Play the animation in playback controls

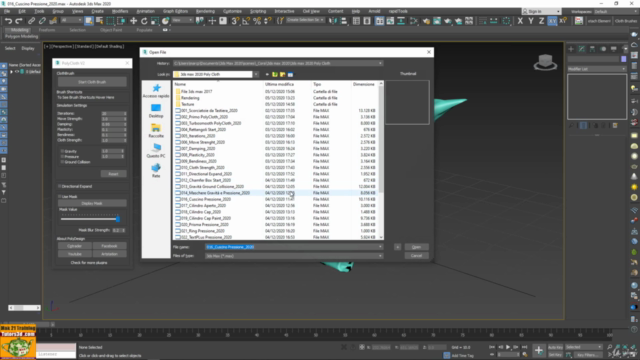click(x=508, y=347)
